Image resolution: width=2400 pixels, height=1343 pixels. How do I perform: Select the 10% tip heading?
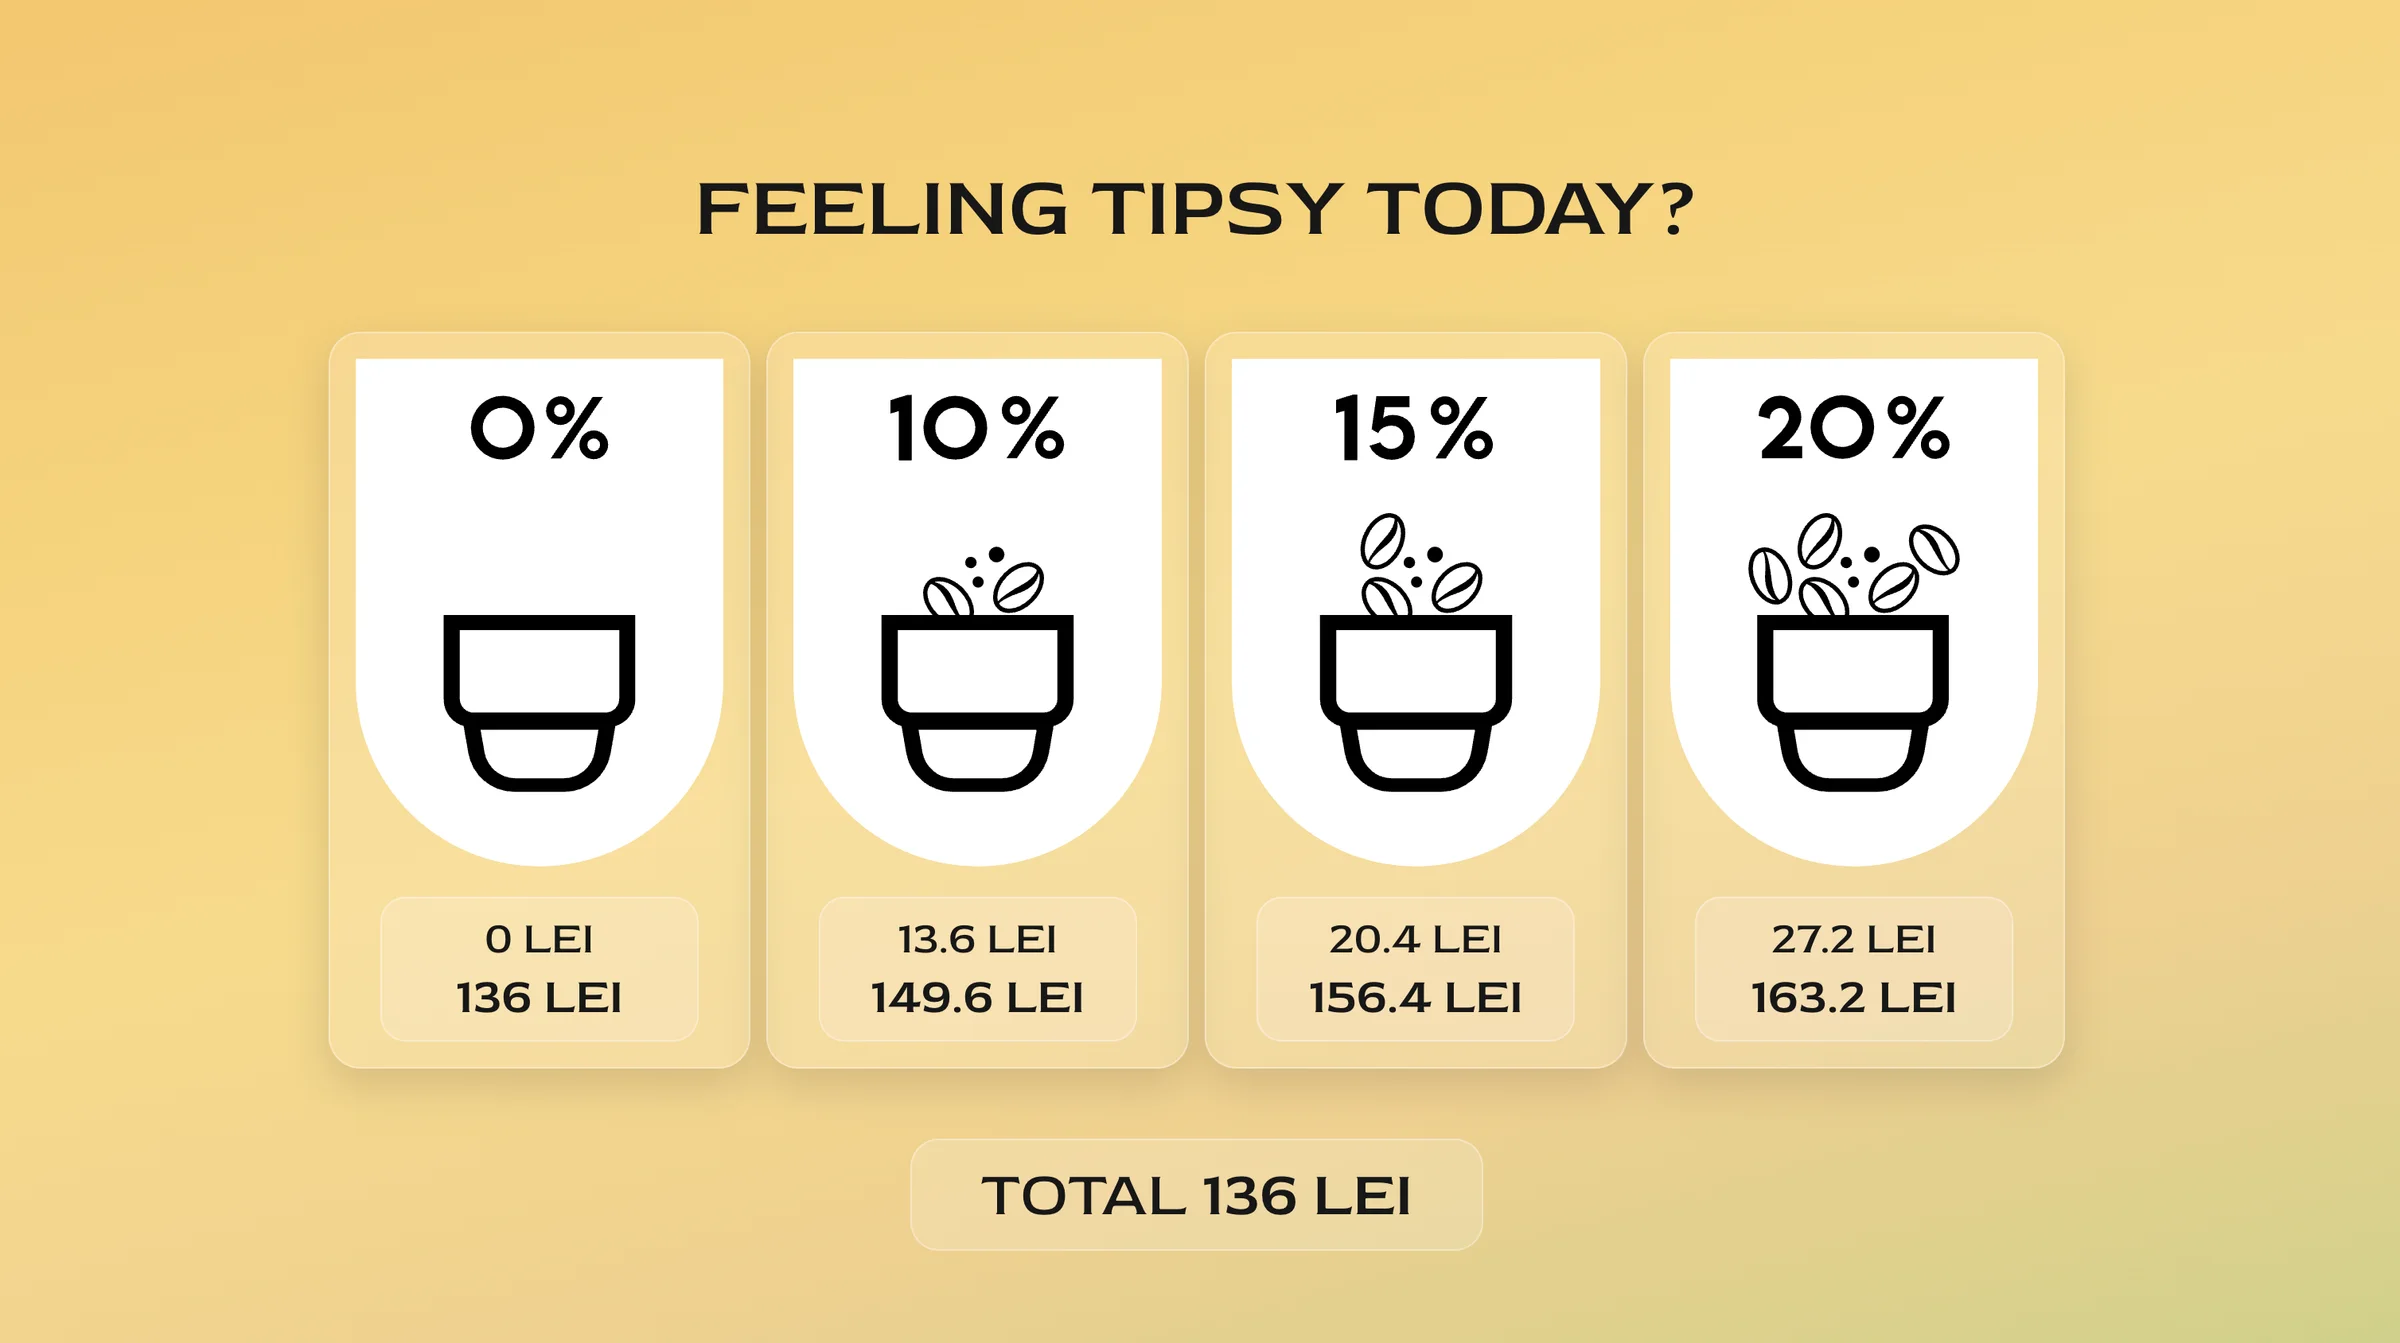click(977, 428)
